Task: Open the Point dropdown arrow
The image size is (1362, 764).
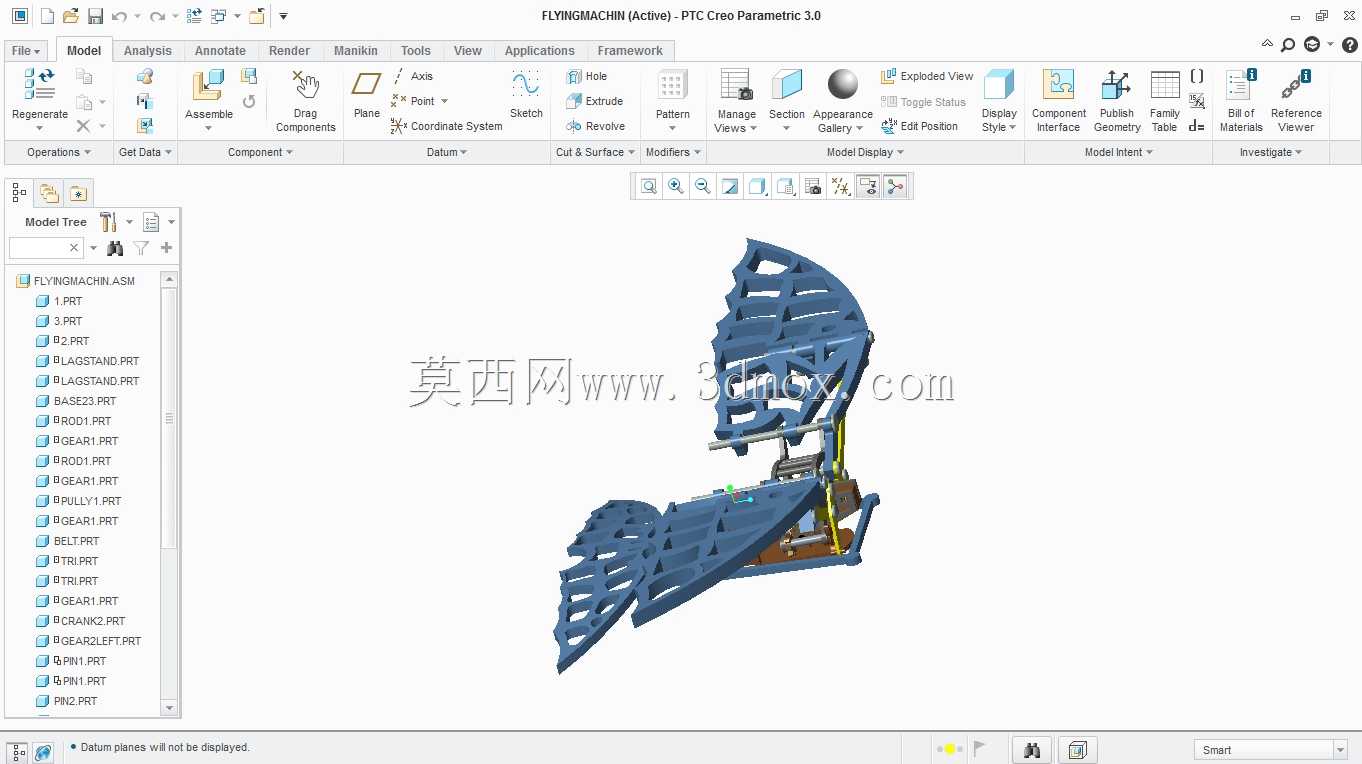Action: pos(444,101)
